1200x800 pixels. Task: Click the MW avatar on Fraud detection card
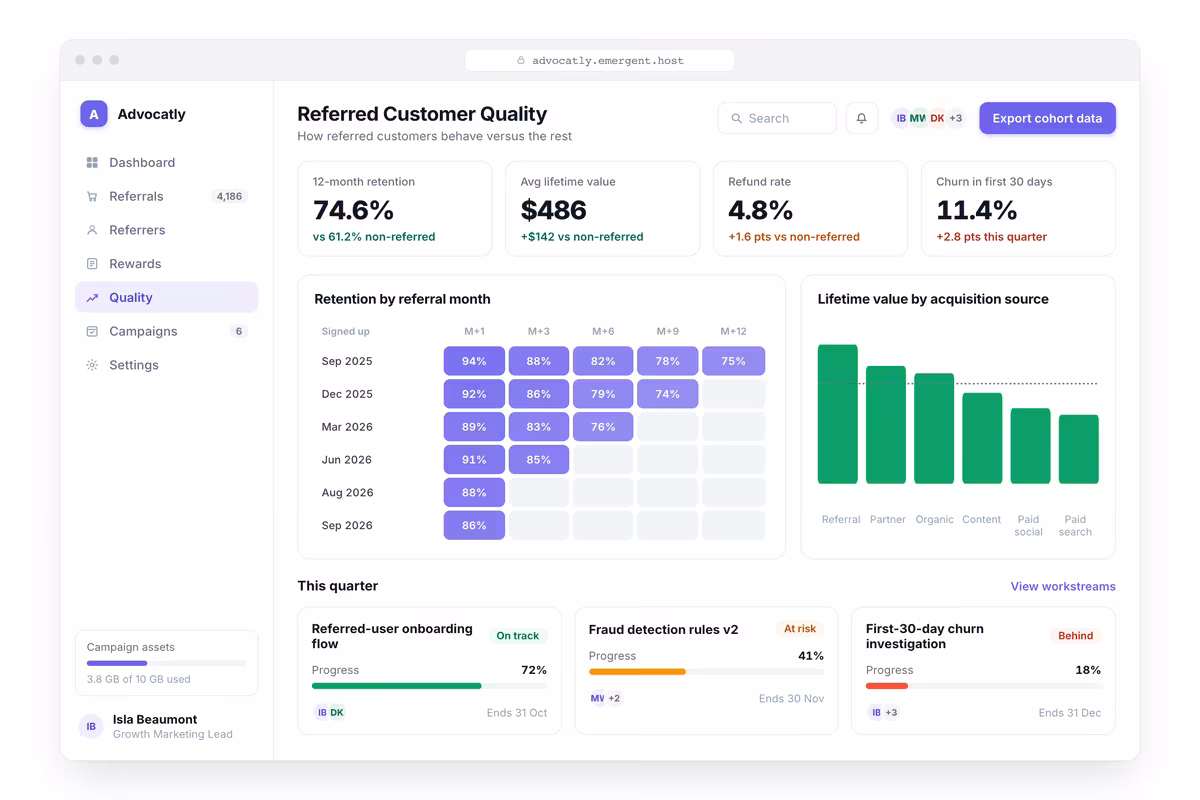597,698
